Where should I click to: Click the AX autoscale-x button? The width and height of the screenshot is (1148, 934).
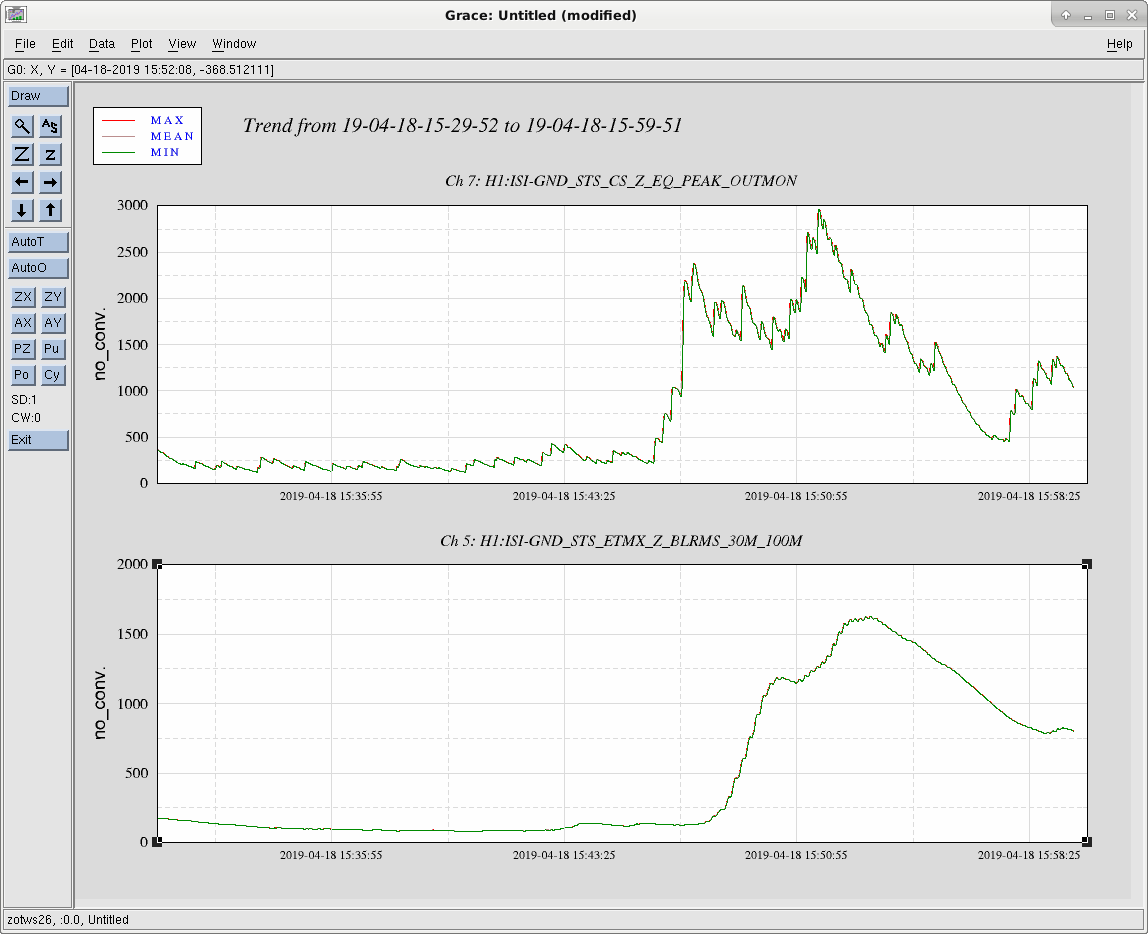pos(23,323)
